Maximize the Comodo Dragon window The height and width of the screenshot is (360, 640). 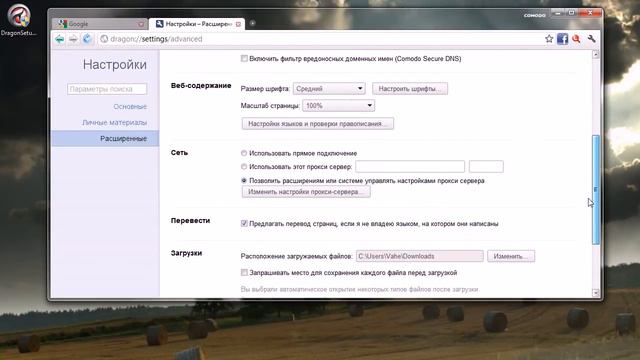[571, 13]
